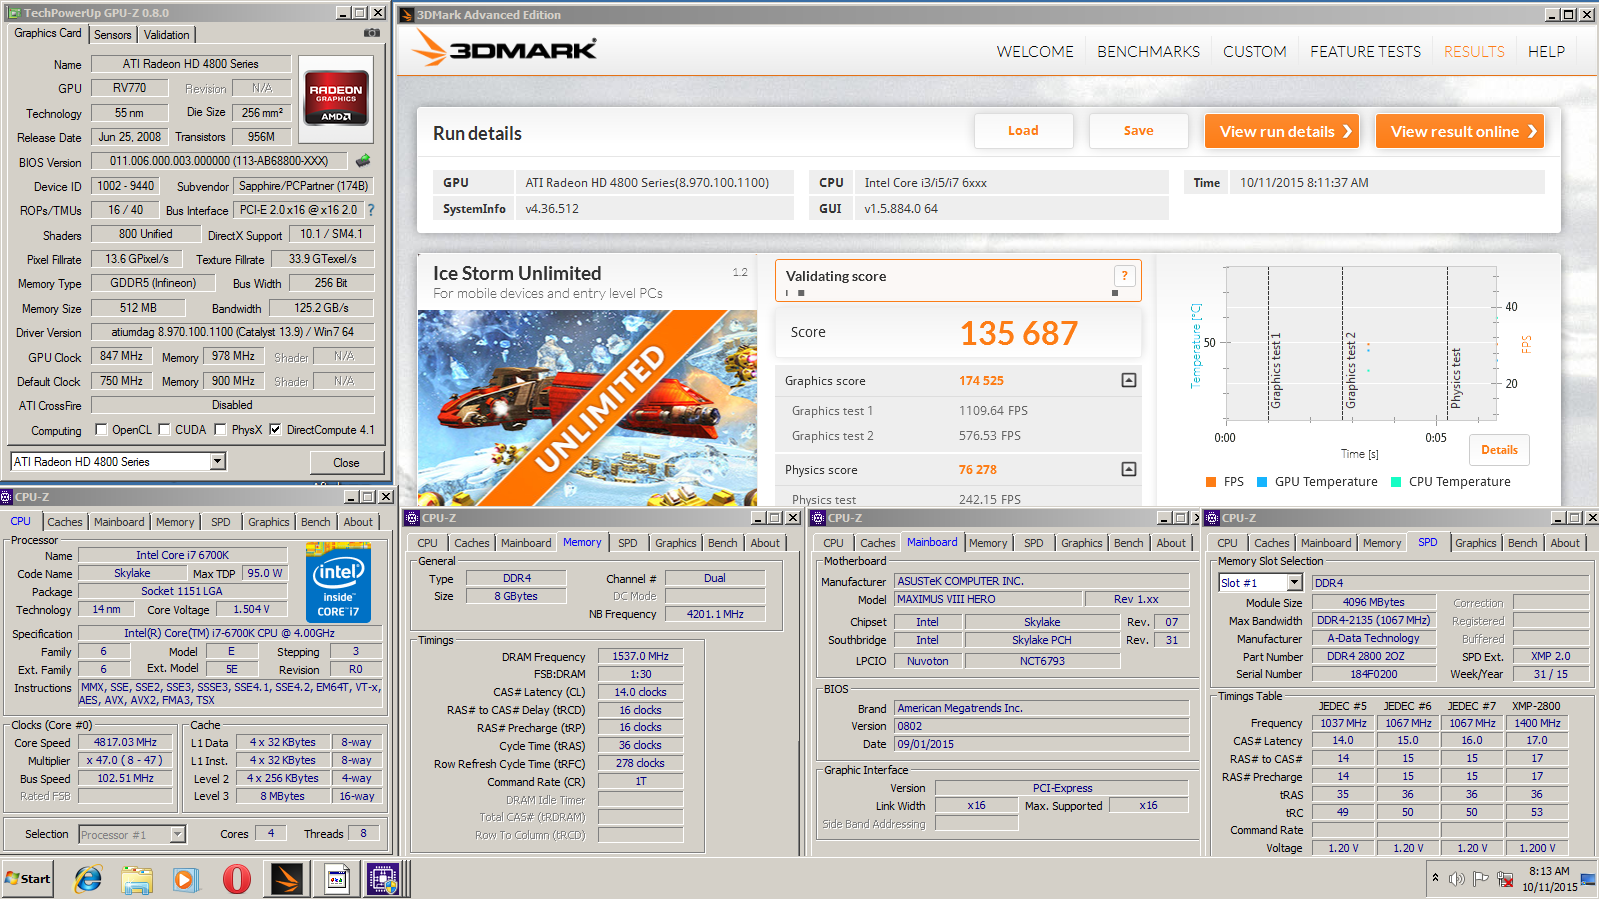Switch to Sensors tab in GPU-Z
This screenshot has width=1599, height=899.
113,34
